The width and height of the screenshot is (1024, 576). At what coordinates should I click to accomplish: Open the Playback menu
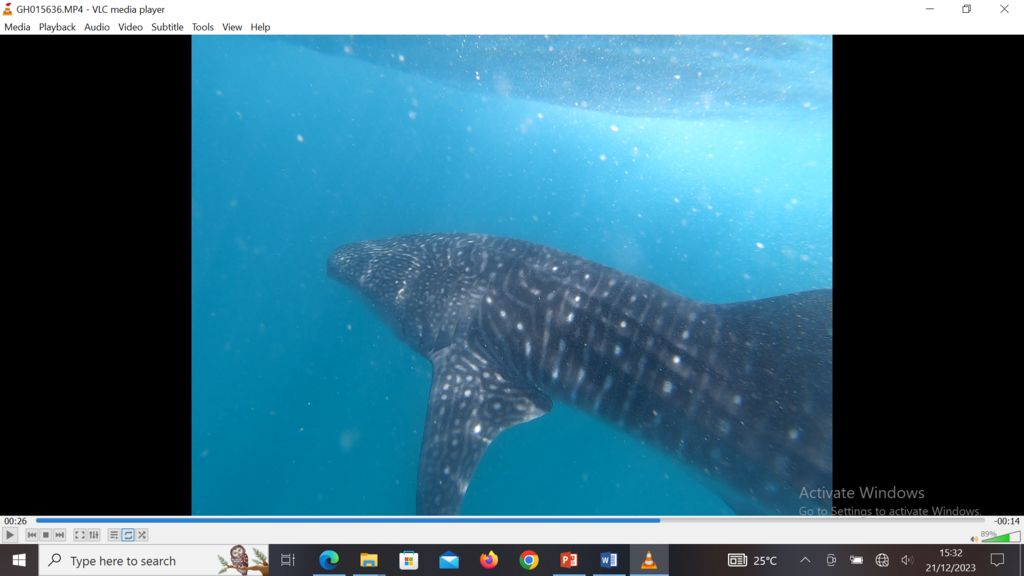57,27
